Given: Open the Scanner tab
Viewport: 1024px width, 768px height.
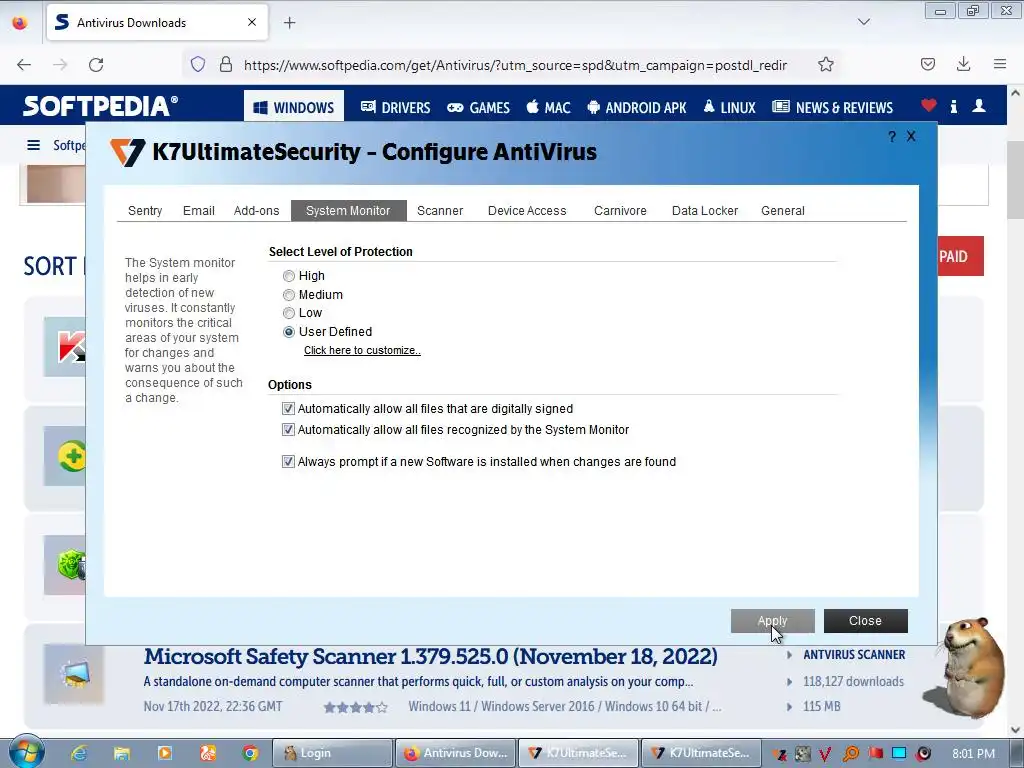Looking at the screenshot, I should coord(440,211).
